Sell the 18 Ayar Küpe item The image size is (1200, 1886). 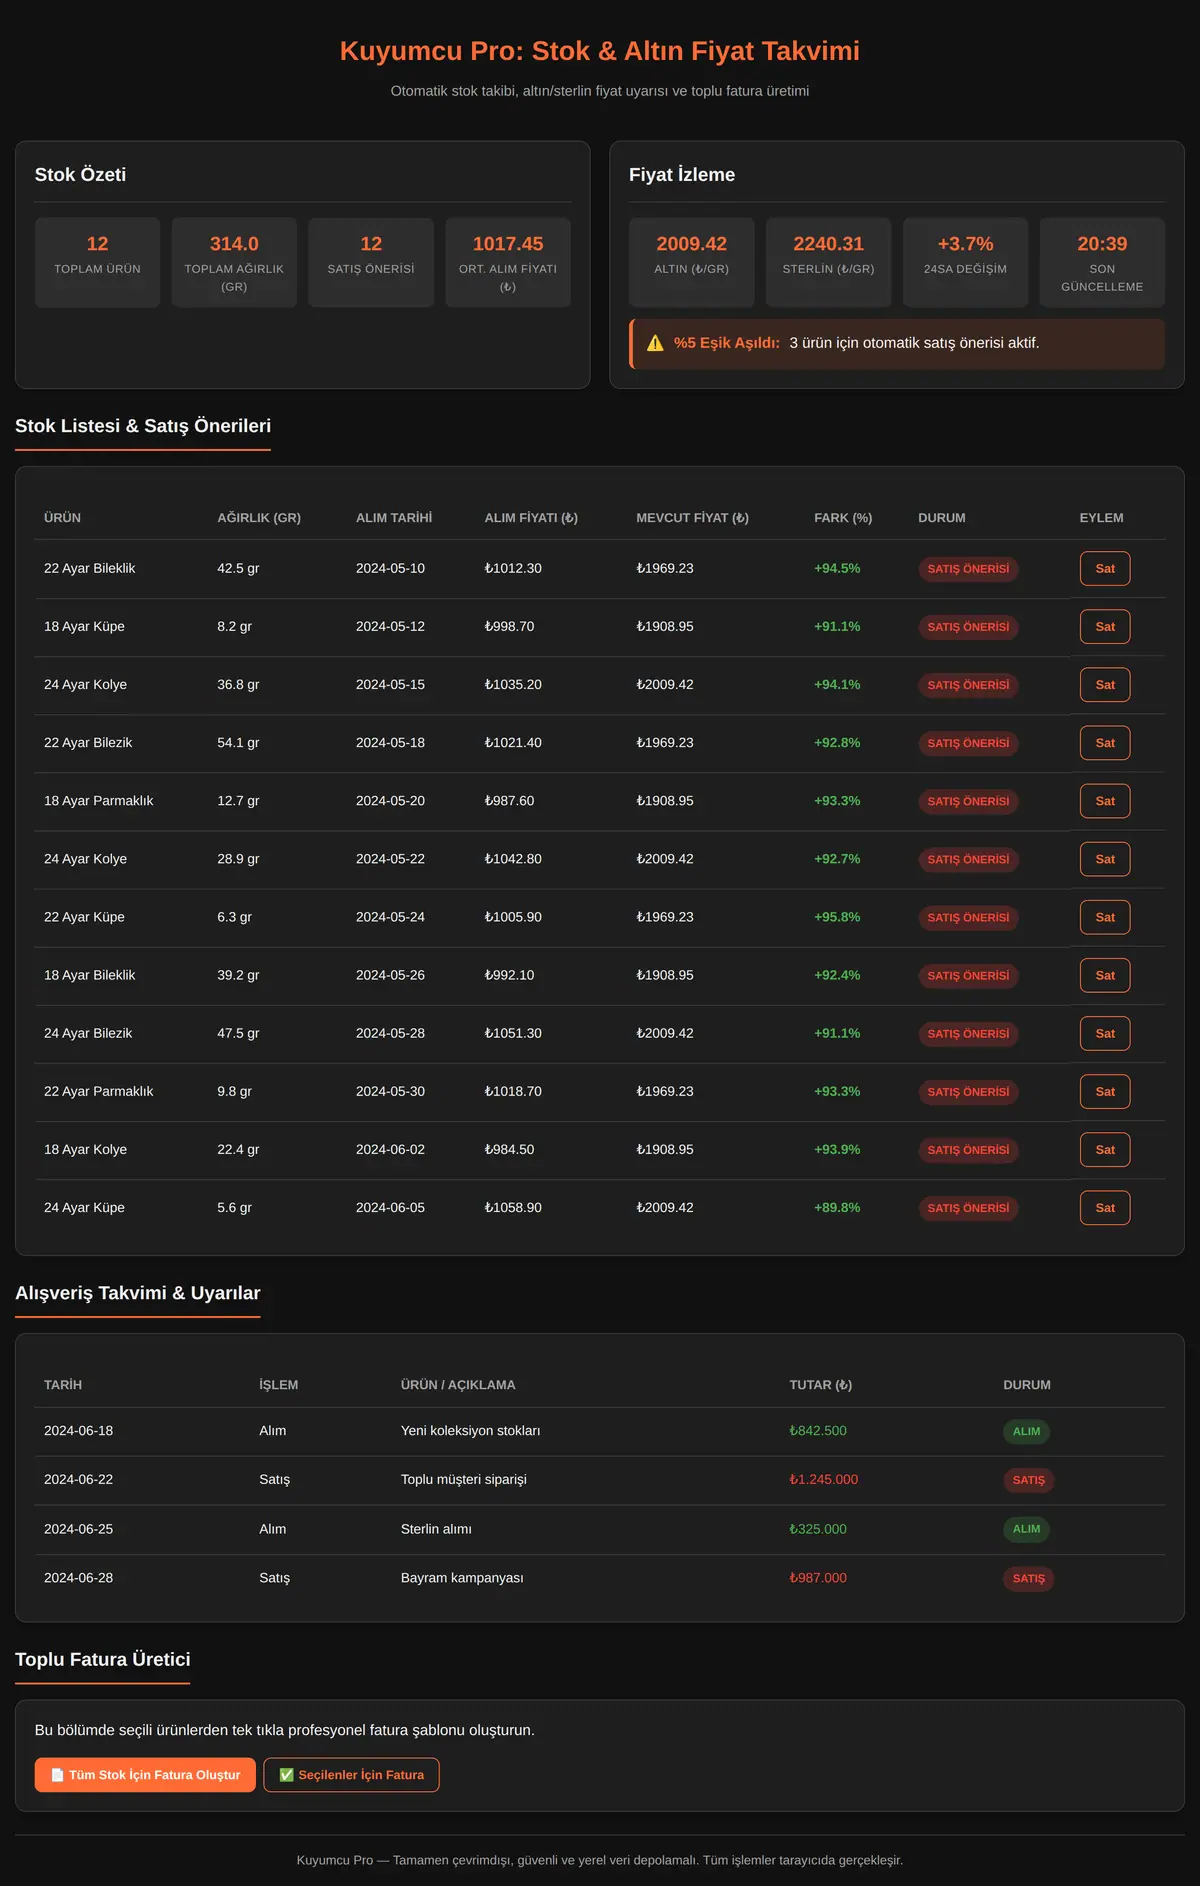(x=1105, y=627)
